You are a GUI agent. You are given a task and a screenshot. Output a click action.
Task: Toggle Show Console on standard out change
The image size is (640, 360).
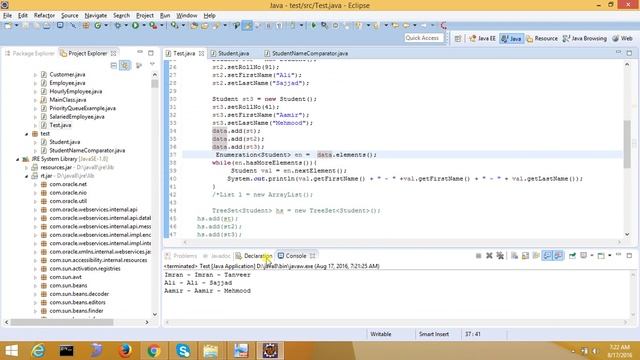click(x=547, y=256)
